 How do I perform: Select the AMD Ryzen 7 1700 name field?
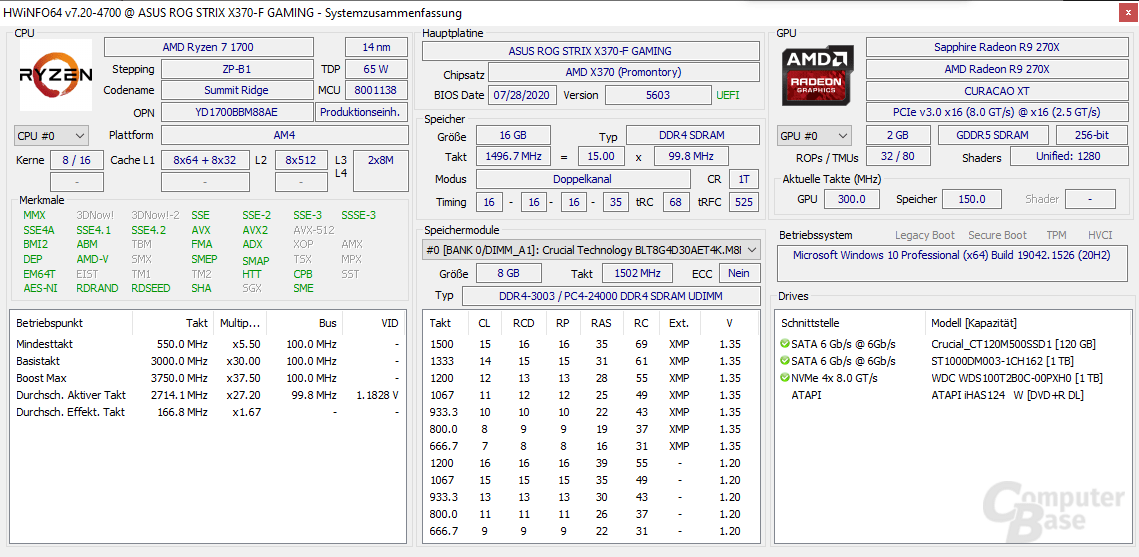(x=208, y=47)
